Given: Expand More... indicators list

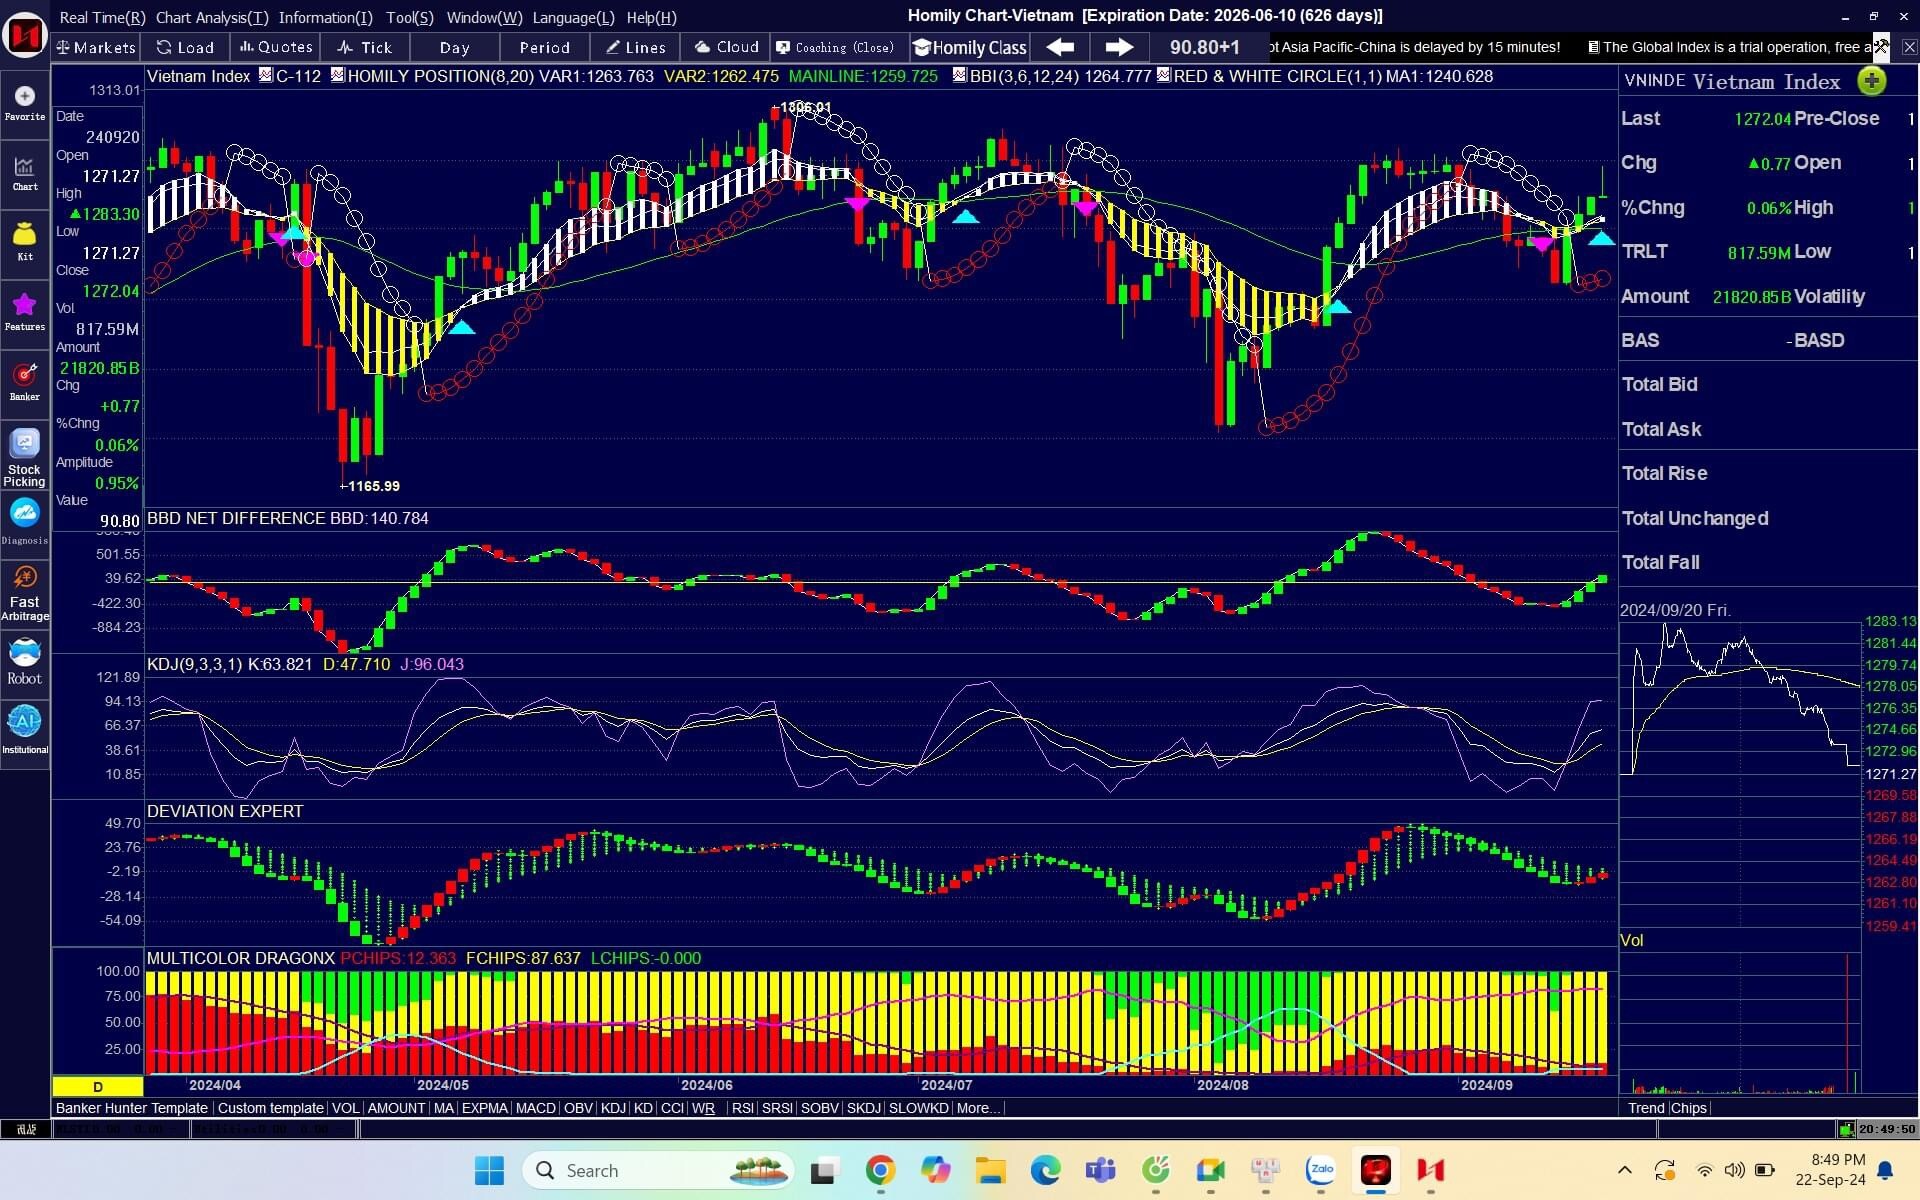Looking at the screenshot, I should (978, 1108).
